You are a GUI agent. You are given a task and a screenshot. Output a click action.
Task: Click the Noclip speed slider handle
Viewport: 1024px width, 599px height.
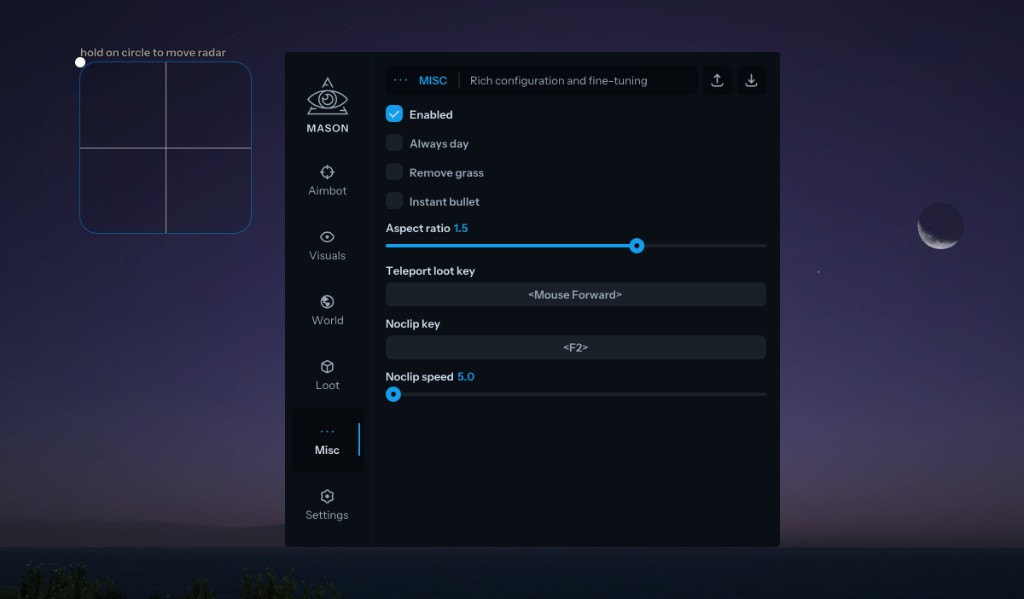click(x=394, y=394)
